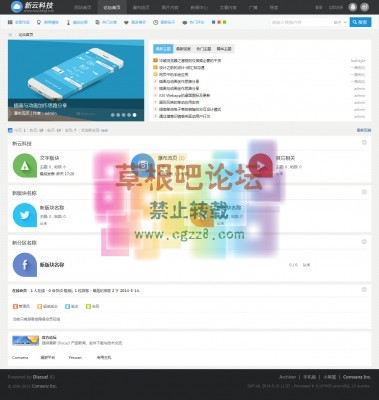Open the 导读 item in top navigation
Viewport: 379px width, 400px height.
[274, 7]
